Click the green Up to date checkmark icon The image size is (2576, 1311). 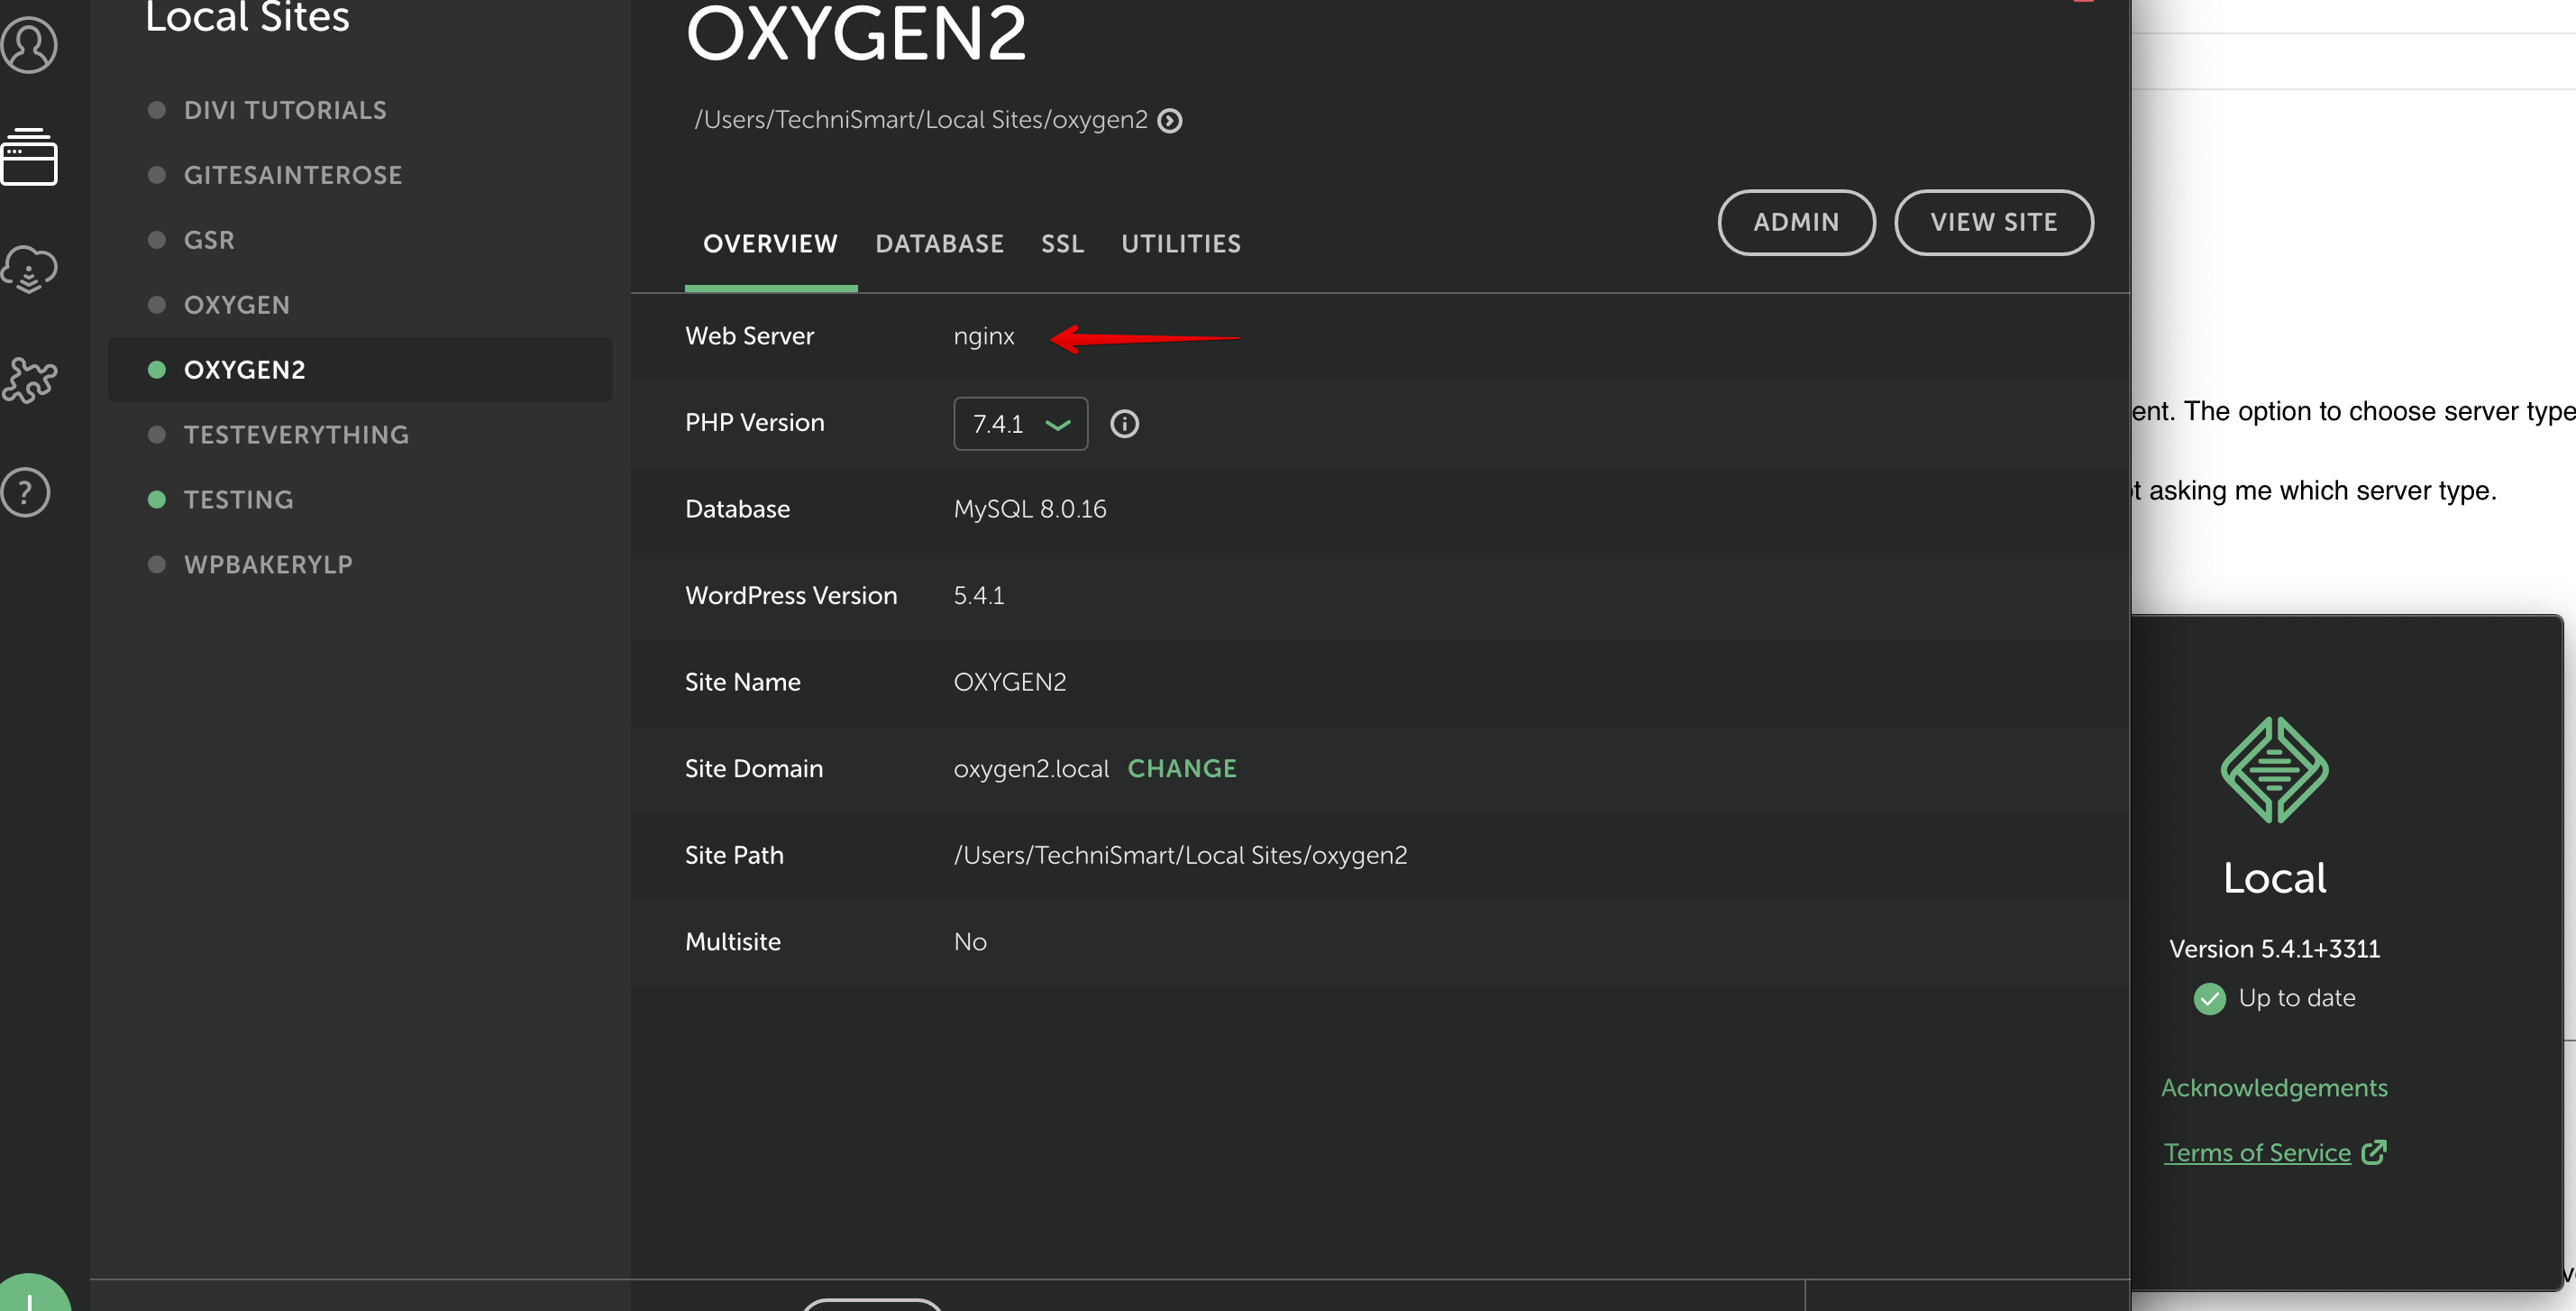click(2209, 998)
